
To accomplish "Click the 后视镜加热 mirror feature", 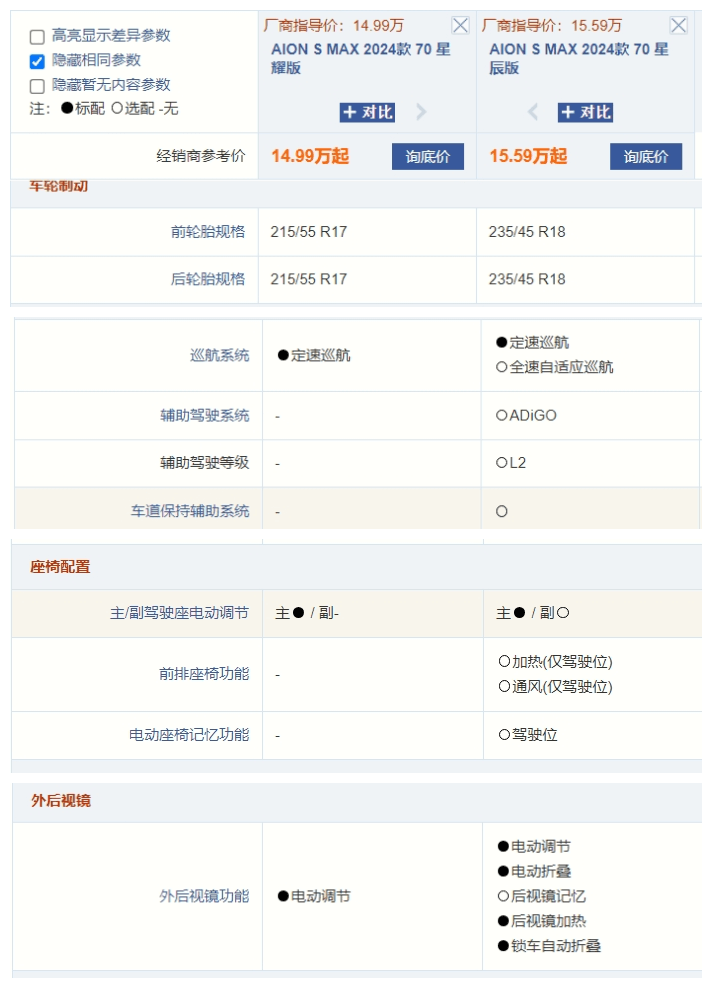I will (542, 921).
